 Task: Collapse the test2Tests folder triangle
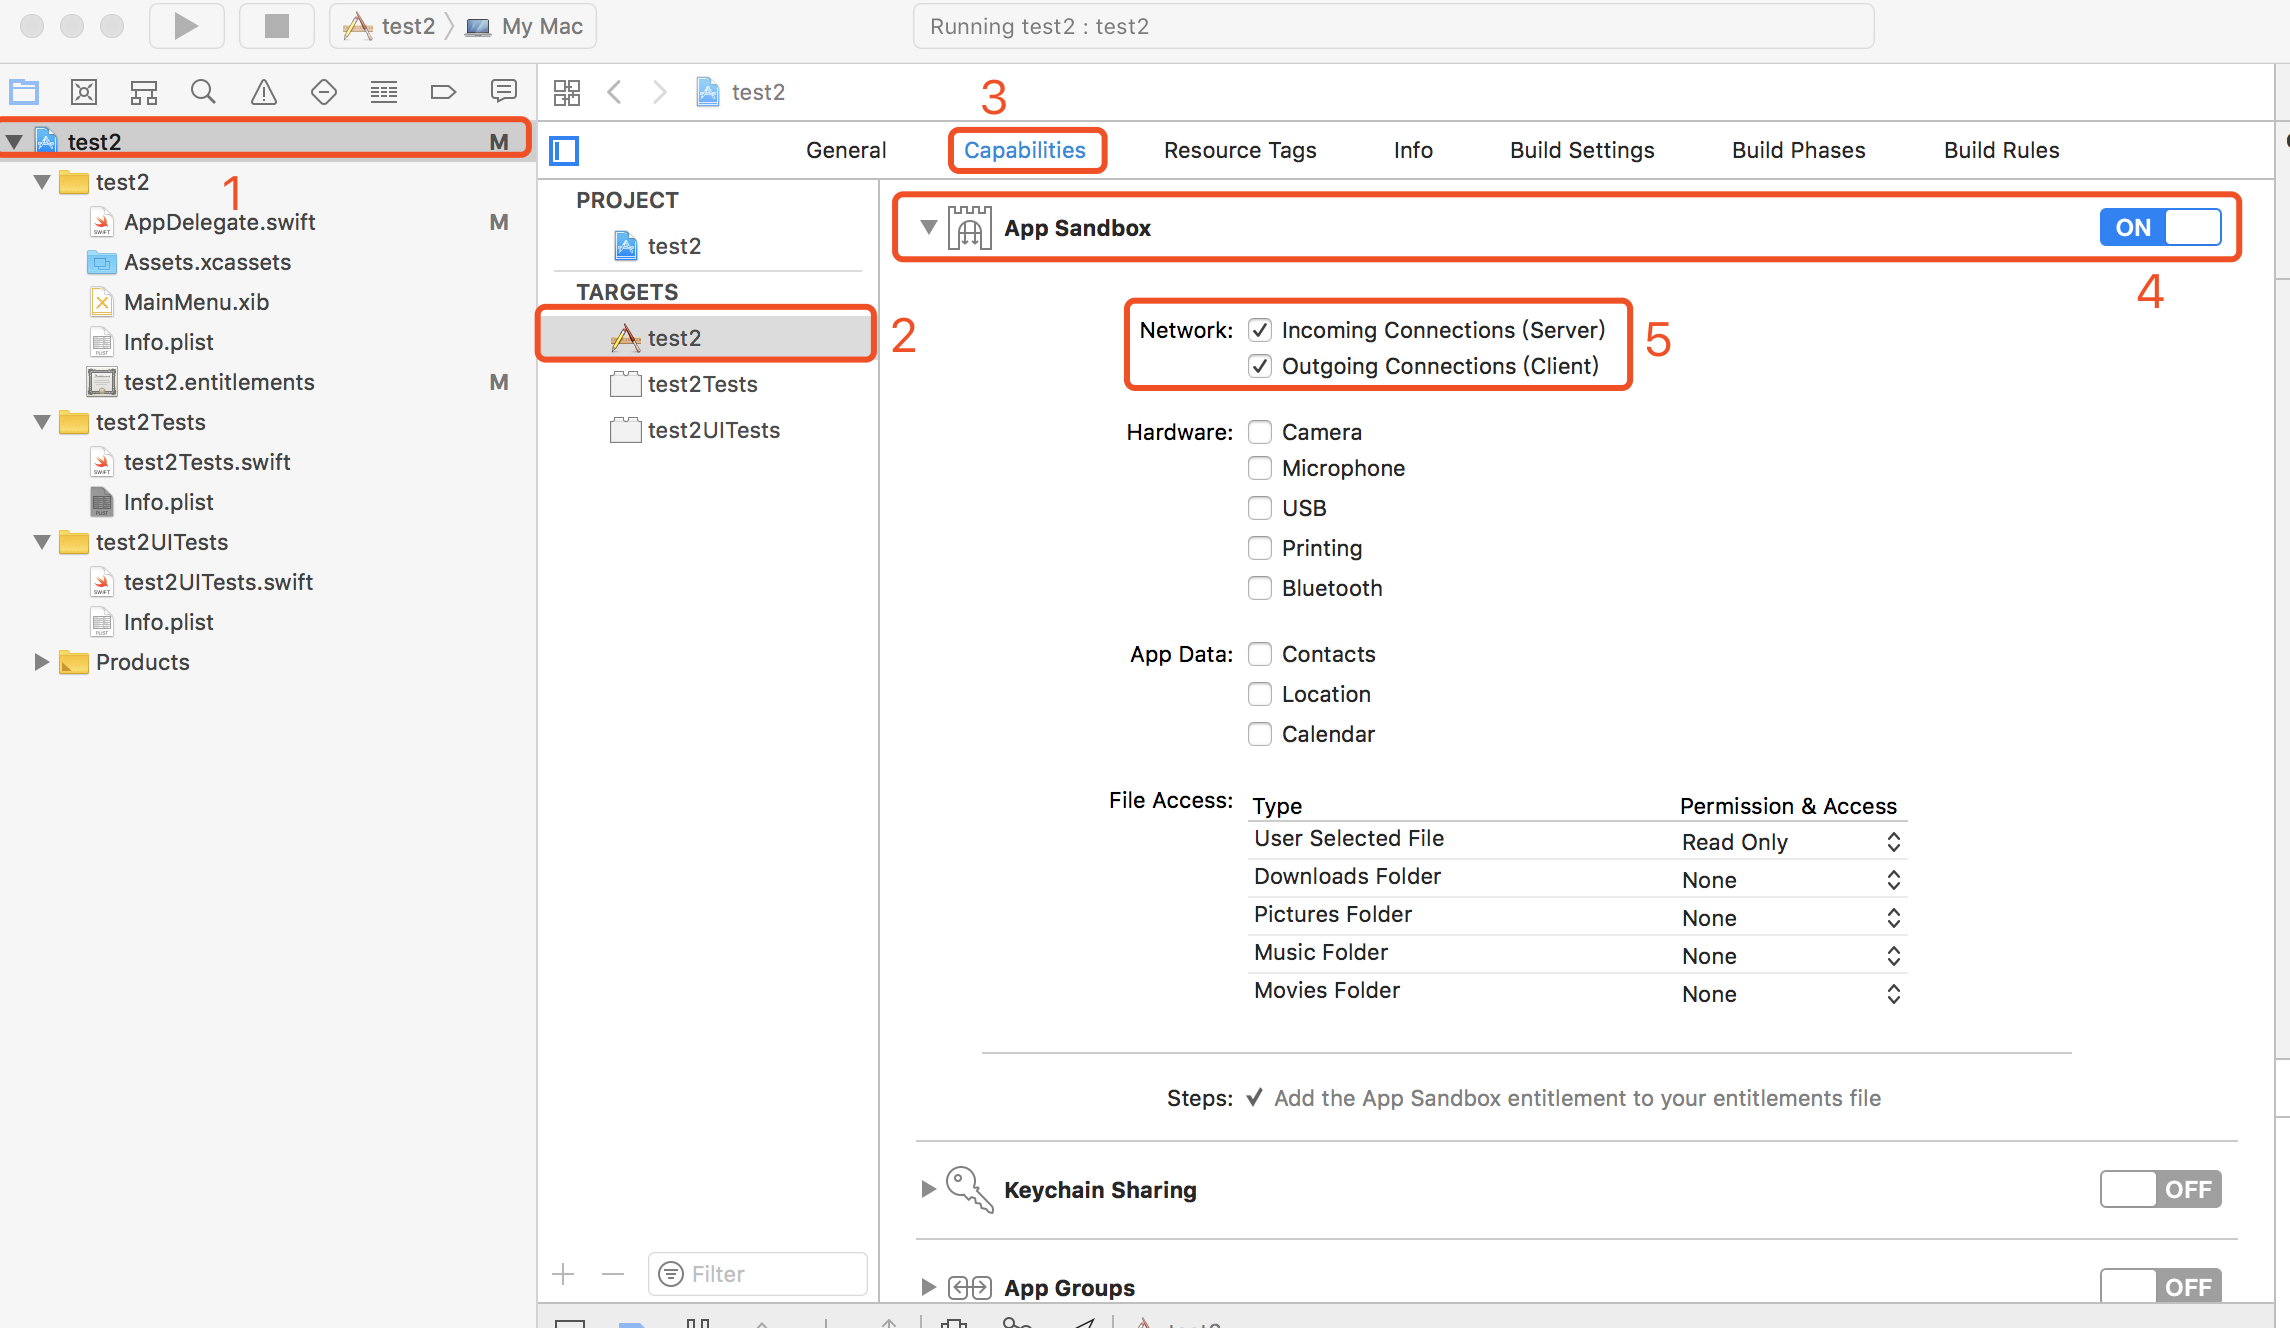[x=41, y=422]
